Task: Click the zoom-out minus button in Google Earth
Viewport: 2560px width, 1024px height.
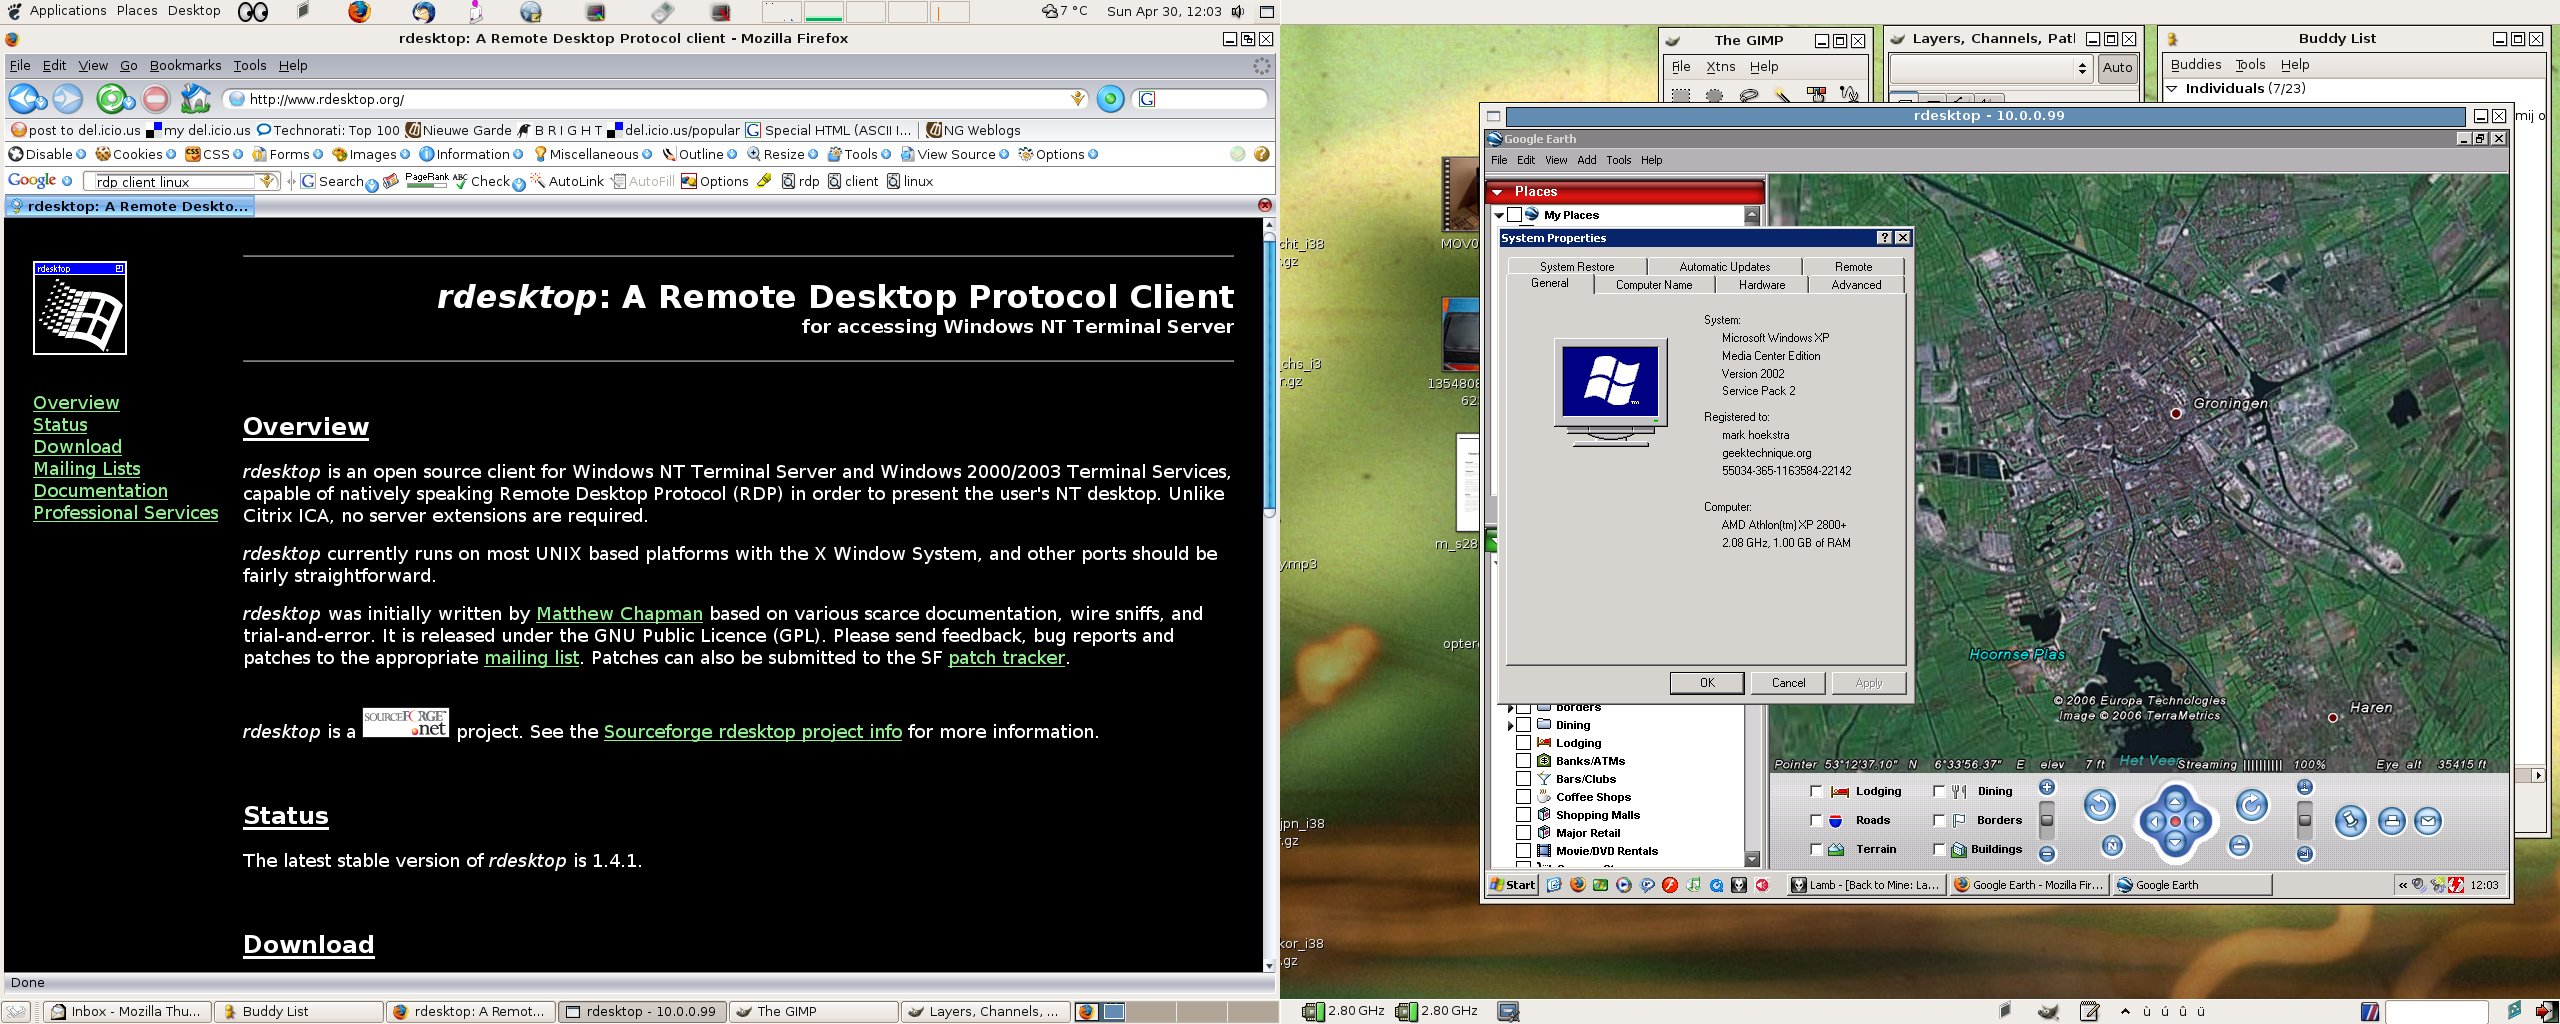Action: point(2047,854)
